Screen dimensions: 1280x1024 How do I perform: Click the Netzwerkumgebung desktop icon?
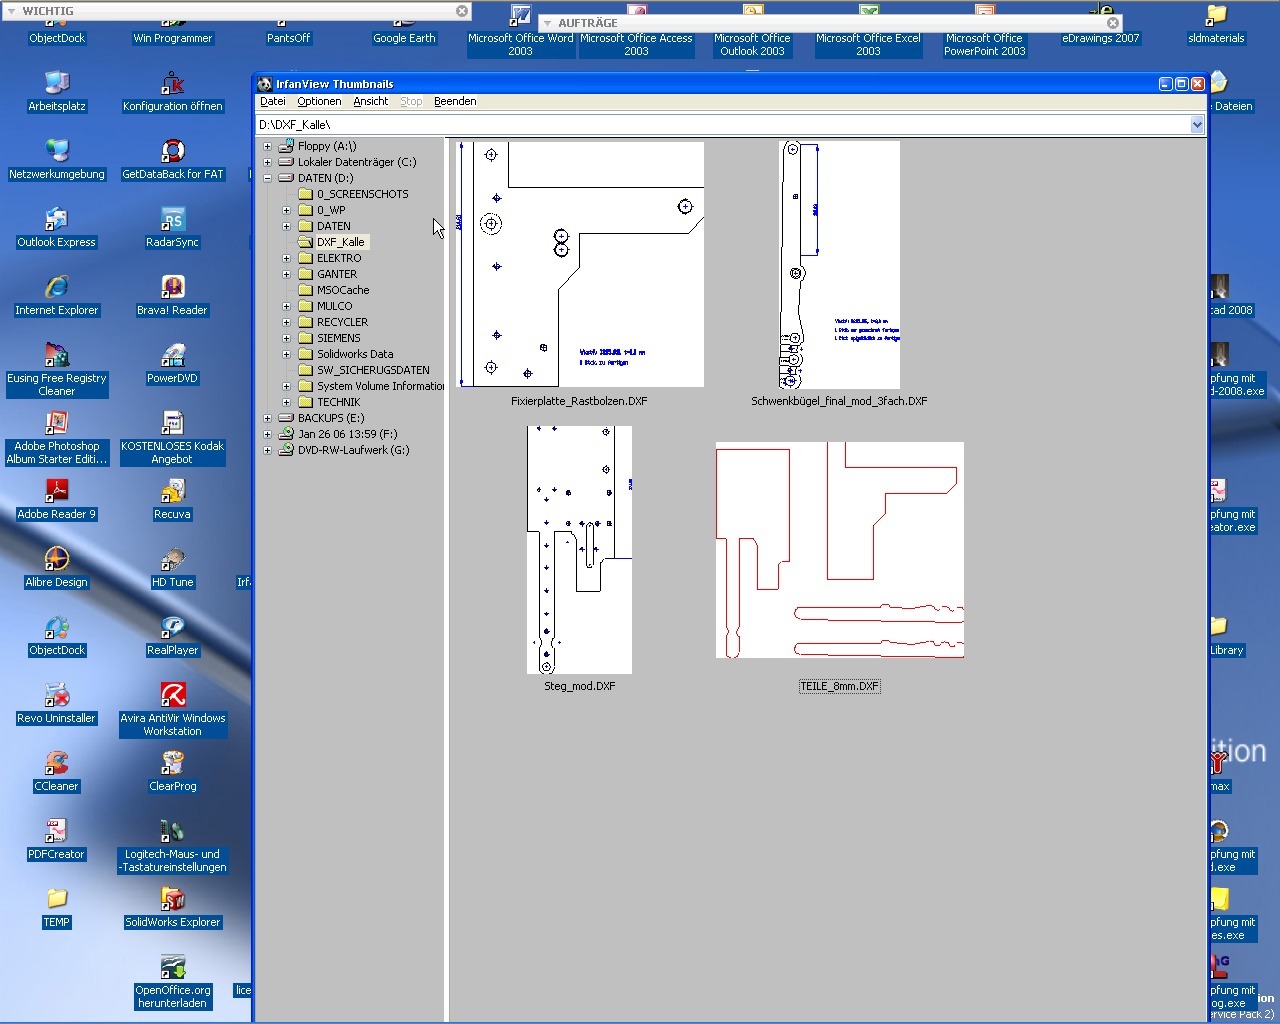pos(57,152)
